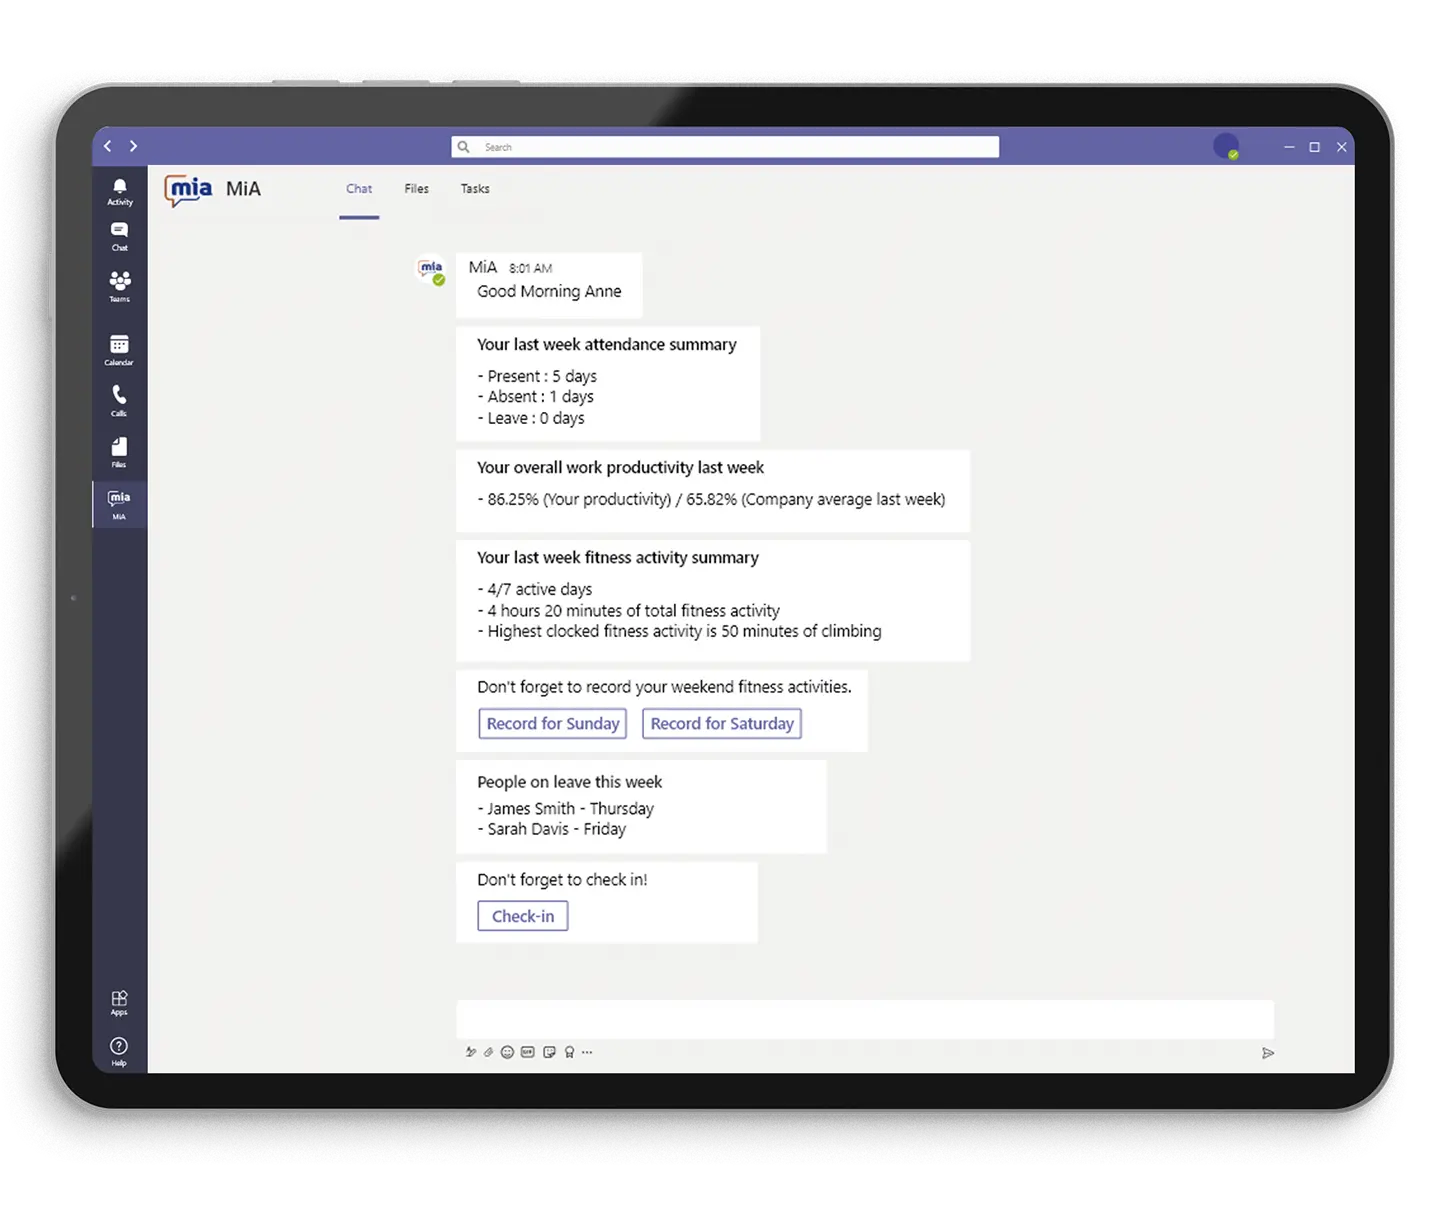
Task: Open the Calls section in sidebar
Action: pos(119,401)
